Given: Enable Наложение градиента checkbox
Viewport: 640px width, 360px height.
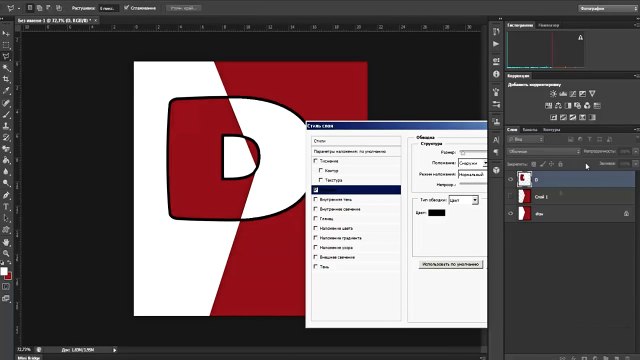Looking at the screenshot, I should (316, 238).
